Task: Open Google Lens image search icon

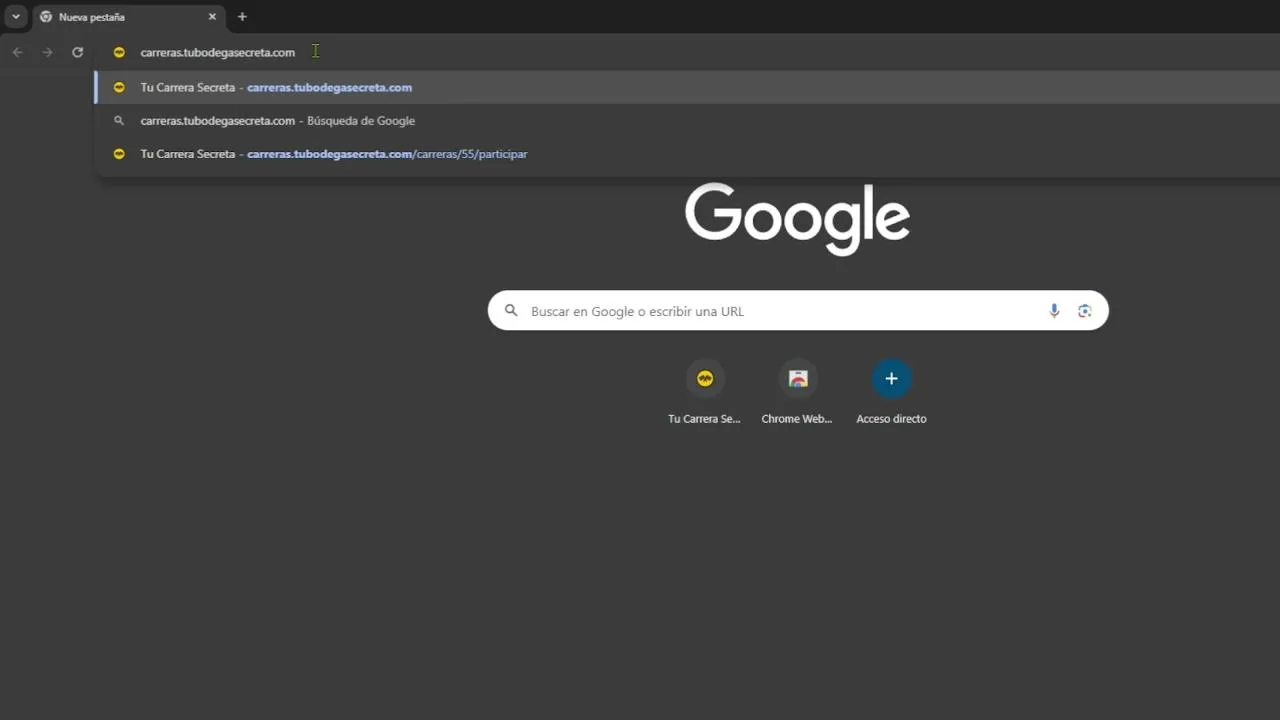Action: (x=1085, y=311)
